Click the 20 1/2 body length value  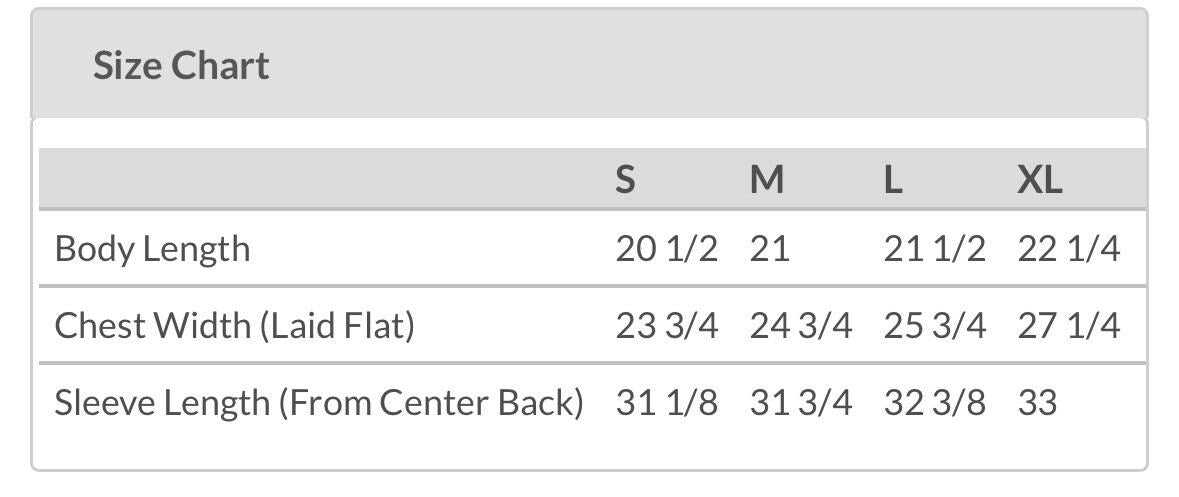(666, 248)
